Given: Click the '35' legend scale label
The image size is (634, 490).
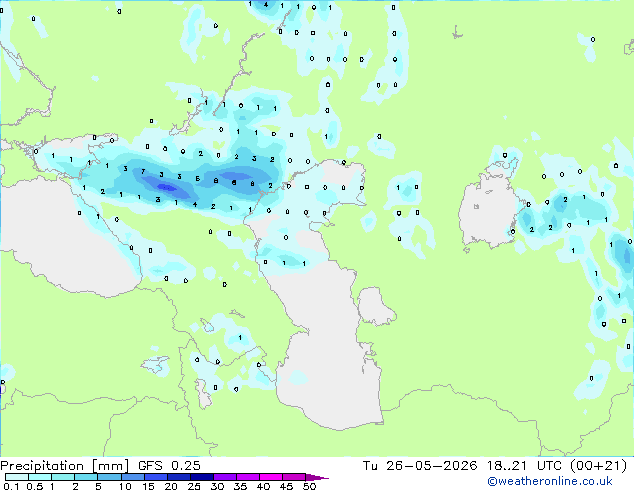Looking at the screenshot, I should pyautogui.click(x=240, y=486).
